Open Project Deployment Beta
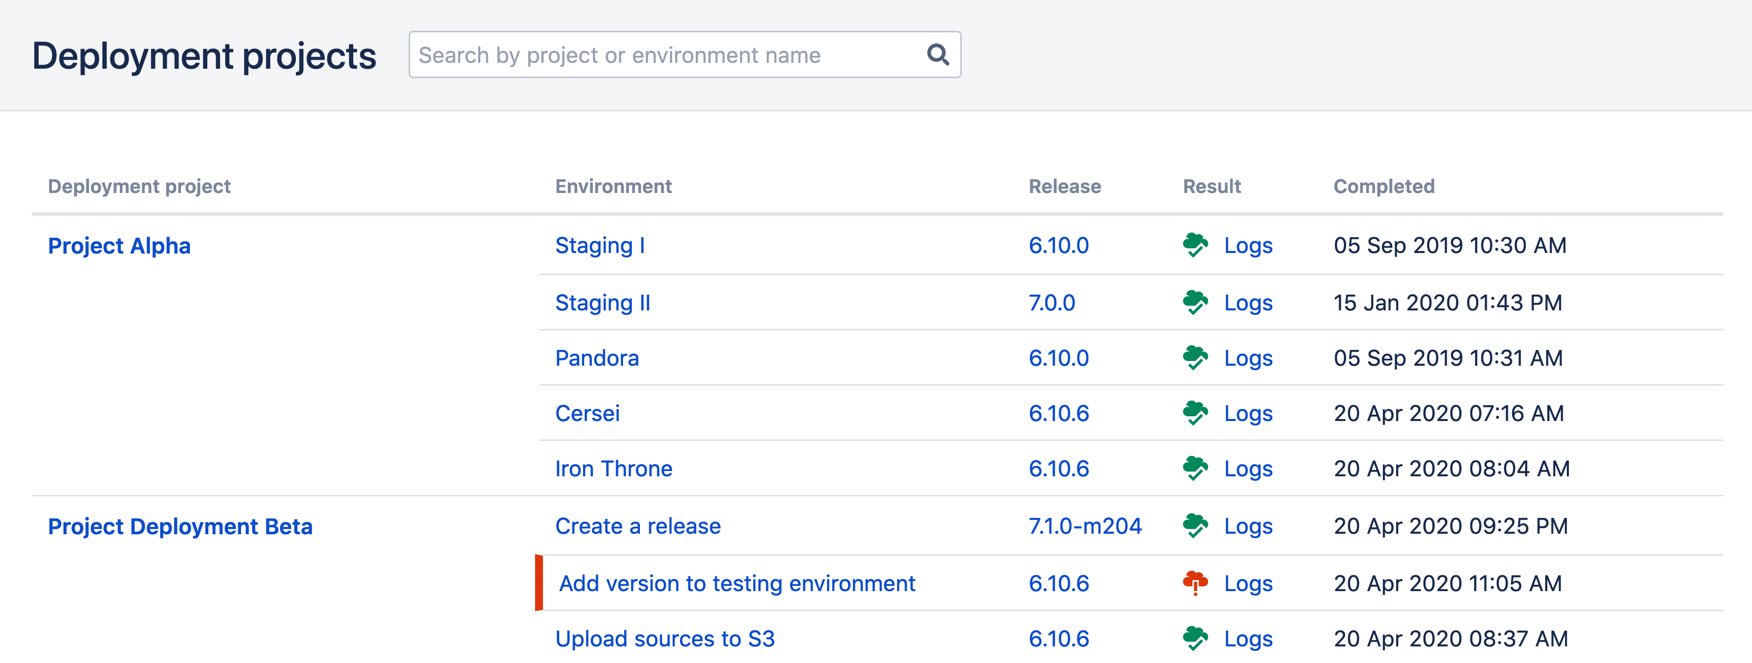Viewport: 1752px width, 663px height. (180, 527)
